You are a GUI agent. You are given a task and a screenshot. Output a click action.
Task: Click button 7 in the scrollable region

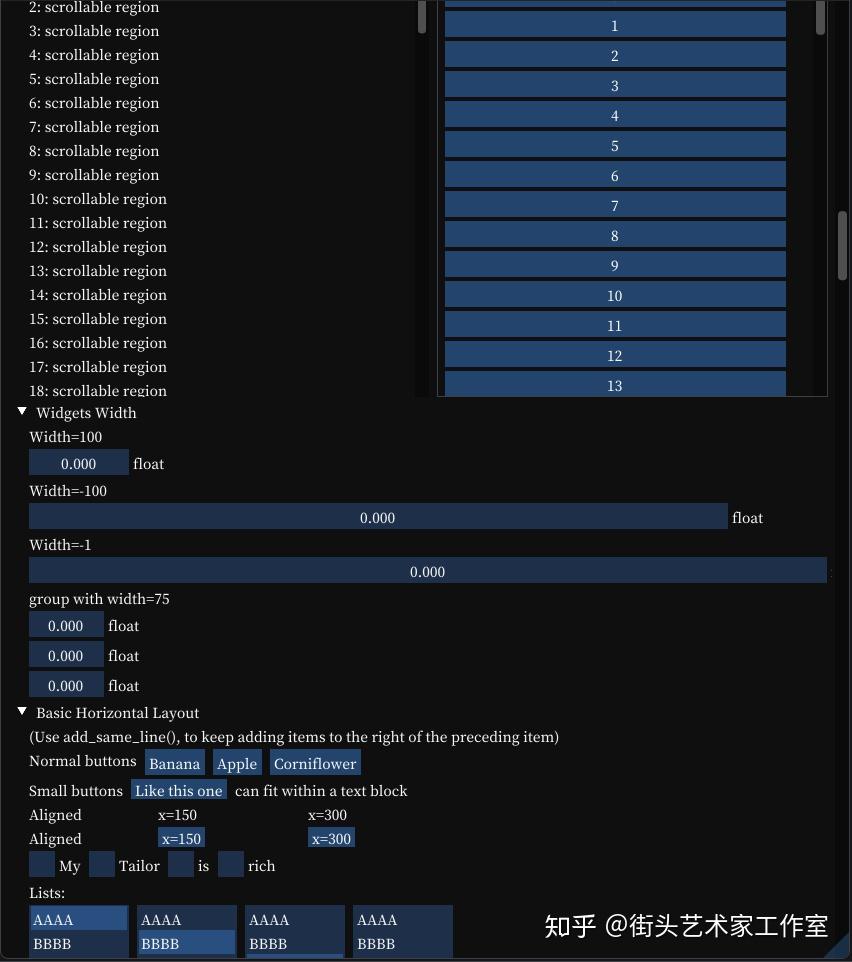pyautogui.click(x=614, y=205)
